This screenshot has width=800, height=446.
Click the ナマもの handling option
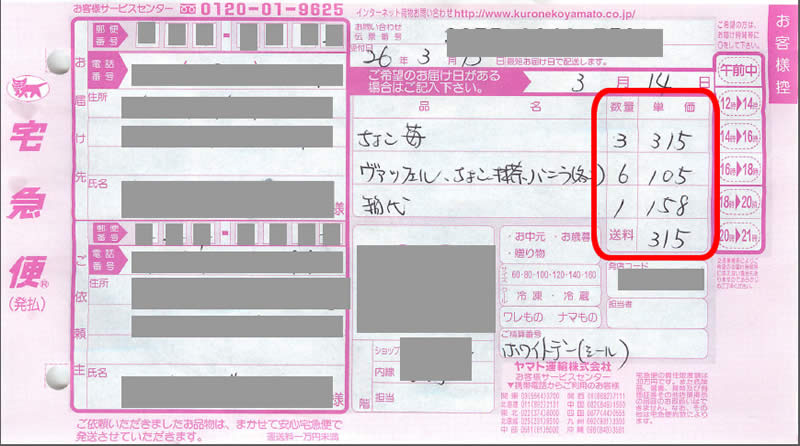point(577,317)
